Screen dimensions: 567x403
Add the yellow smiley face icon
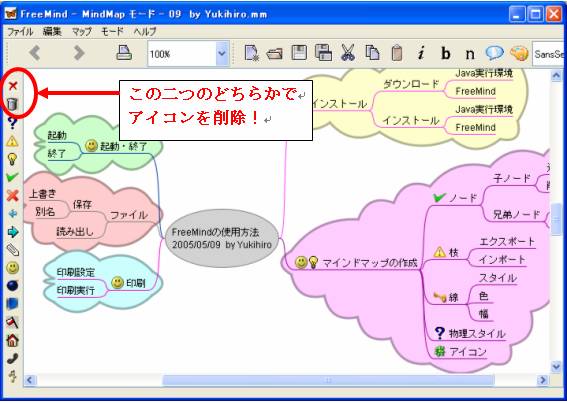(13, 268)
